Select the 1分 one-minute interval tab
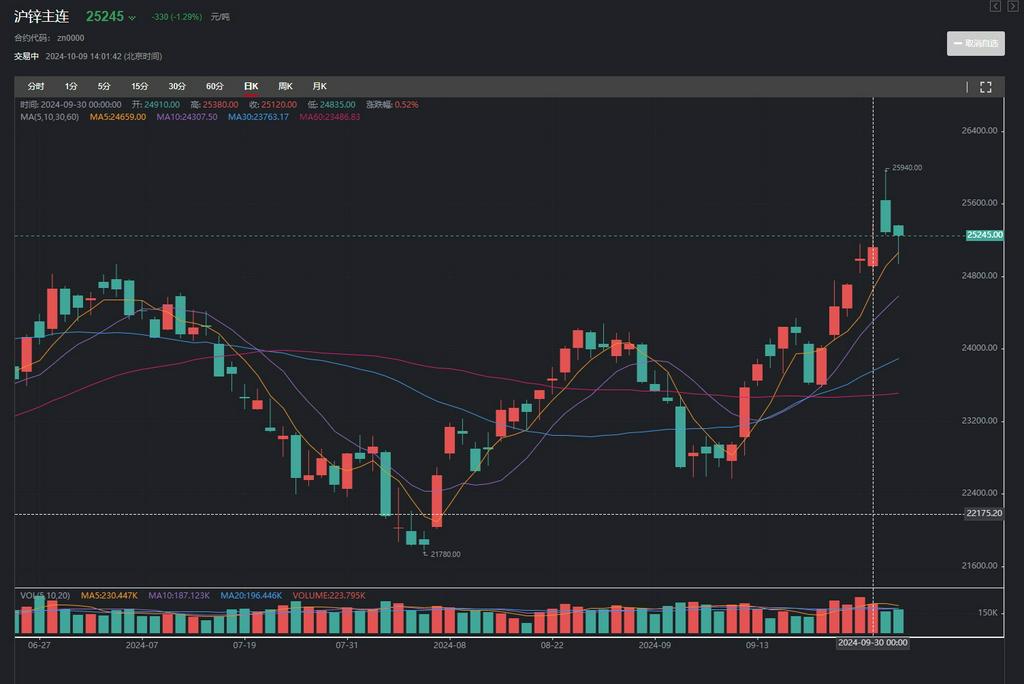 coord(71,87)
